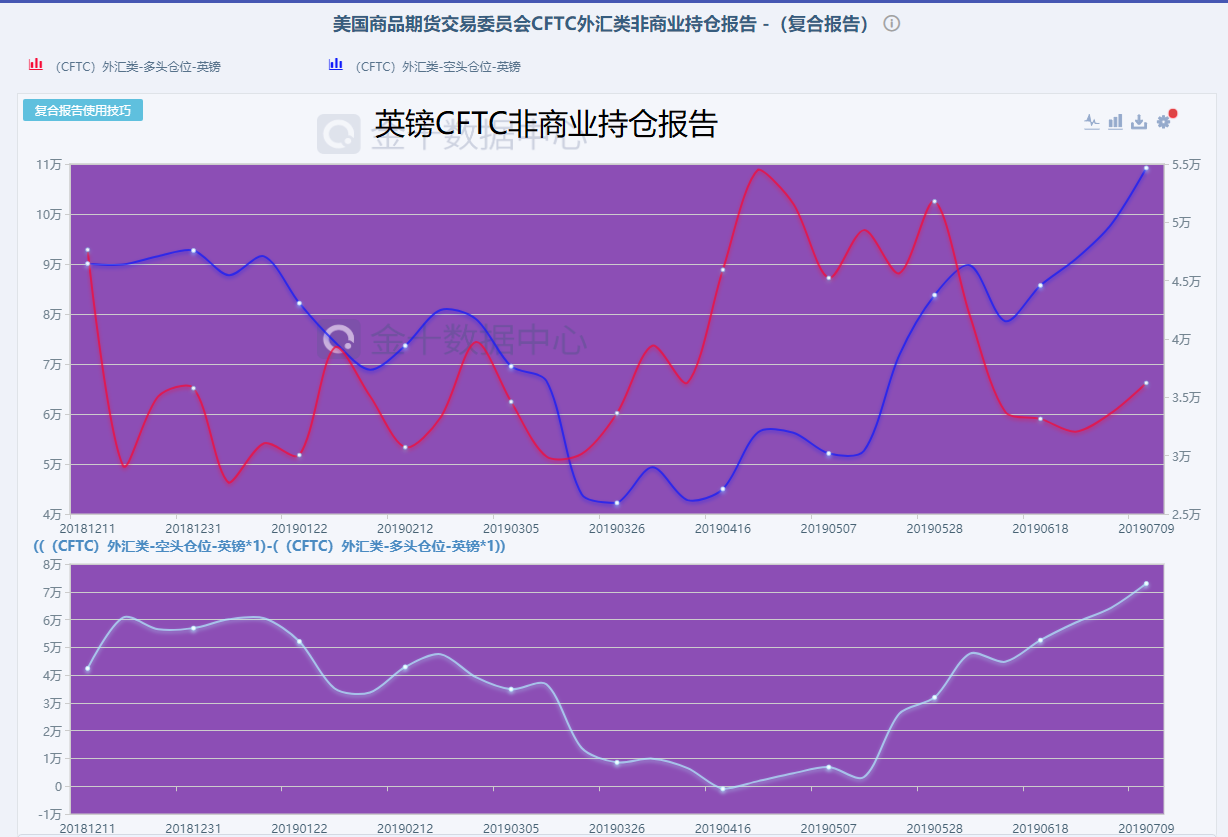Open the 复合报告使用技巧 button
This screenshot has width=1228, height=837.
click(83, 110)
